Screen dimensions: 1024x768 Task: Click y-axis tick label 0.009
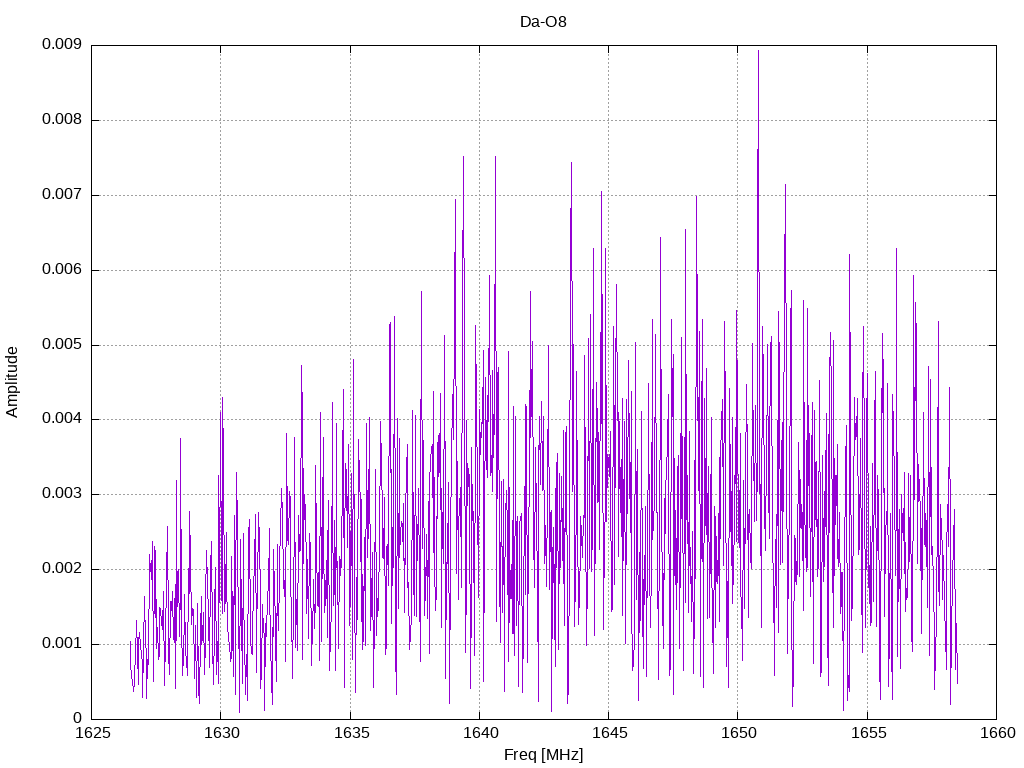[62, 44]
